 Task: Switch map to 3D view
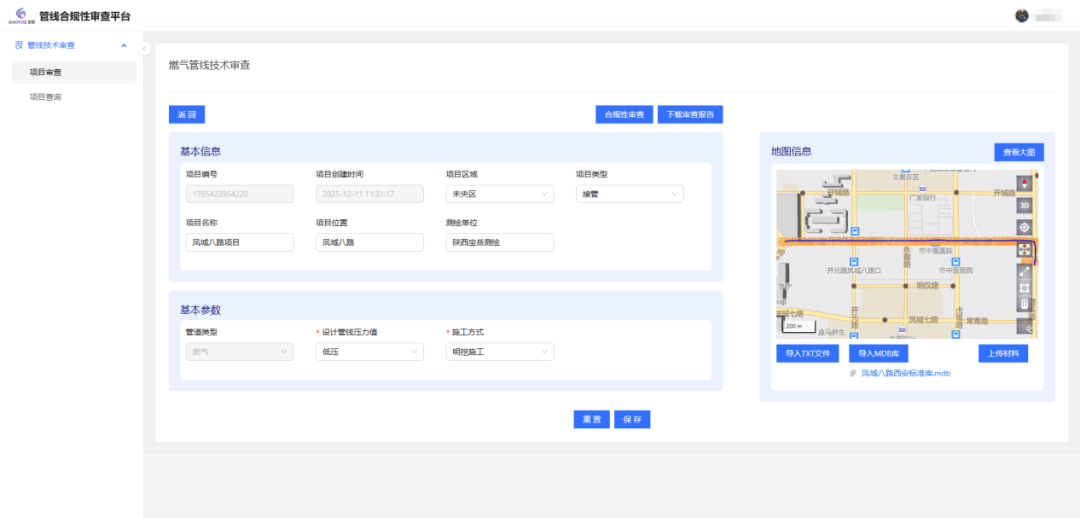tap(1024, 205)
